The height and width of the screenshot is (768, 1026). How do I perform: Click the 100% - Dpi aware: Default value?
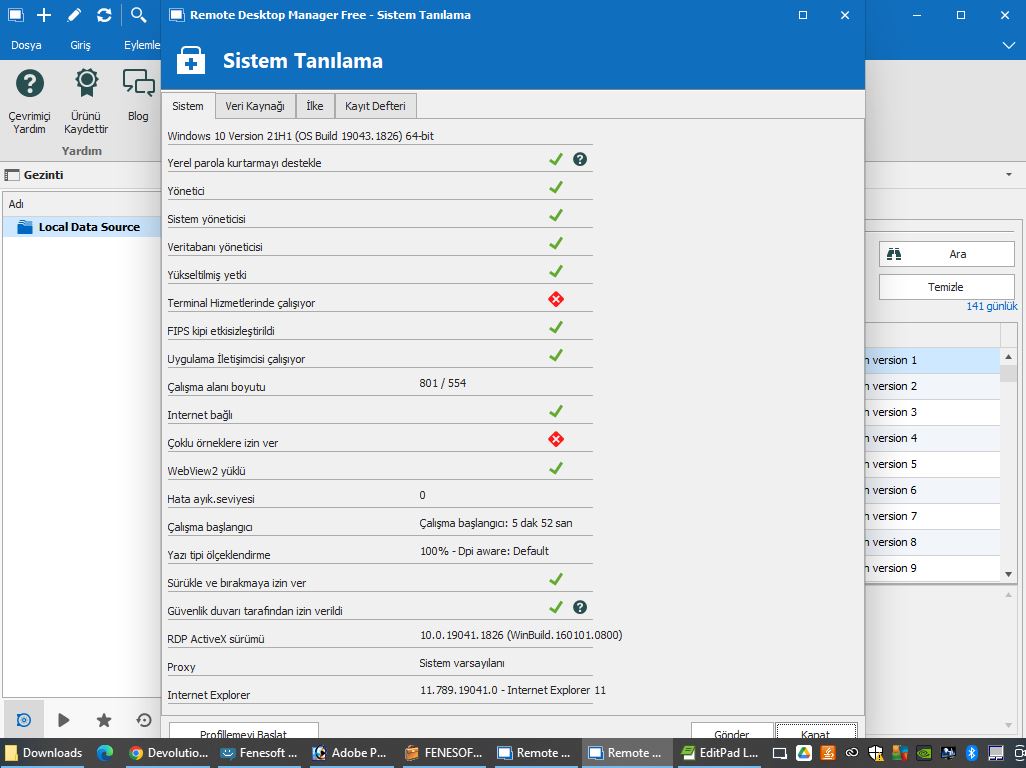(484, 551)
